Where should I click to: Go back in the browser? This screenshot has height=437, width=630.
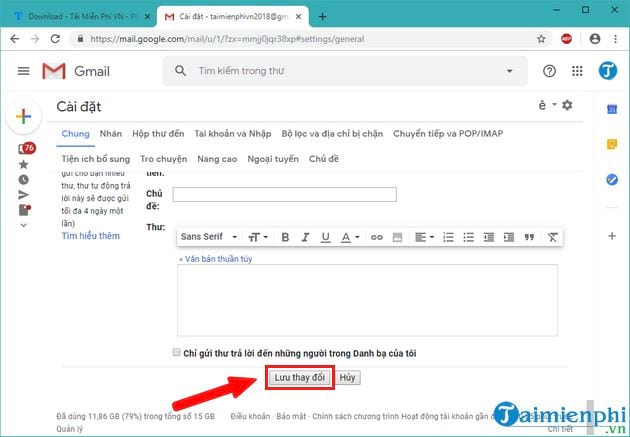coord(15,39)
